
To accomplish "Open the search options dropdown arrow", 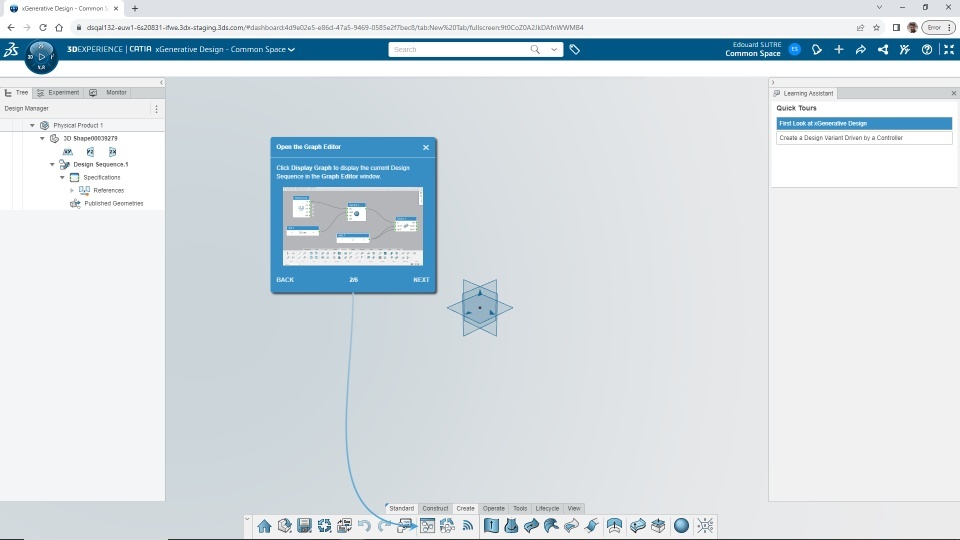I will pos(553,50).
